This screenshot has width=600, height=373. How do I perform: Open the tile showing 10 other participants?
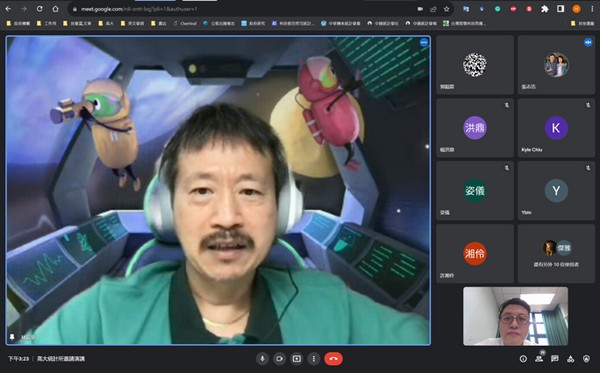(556, 253)
